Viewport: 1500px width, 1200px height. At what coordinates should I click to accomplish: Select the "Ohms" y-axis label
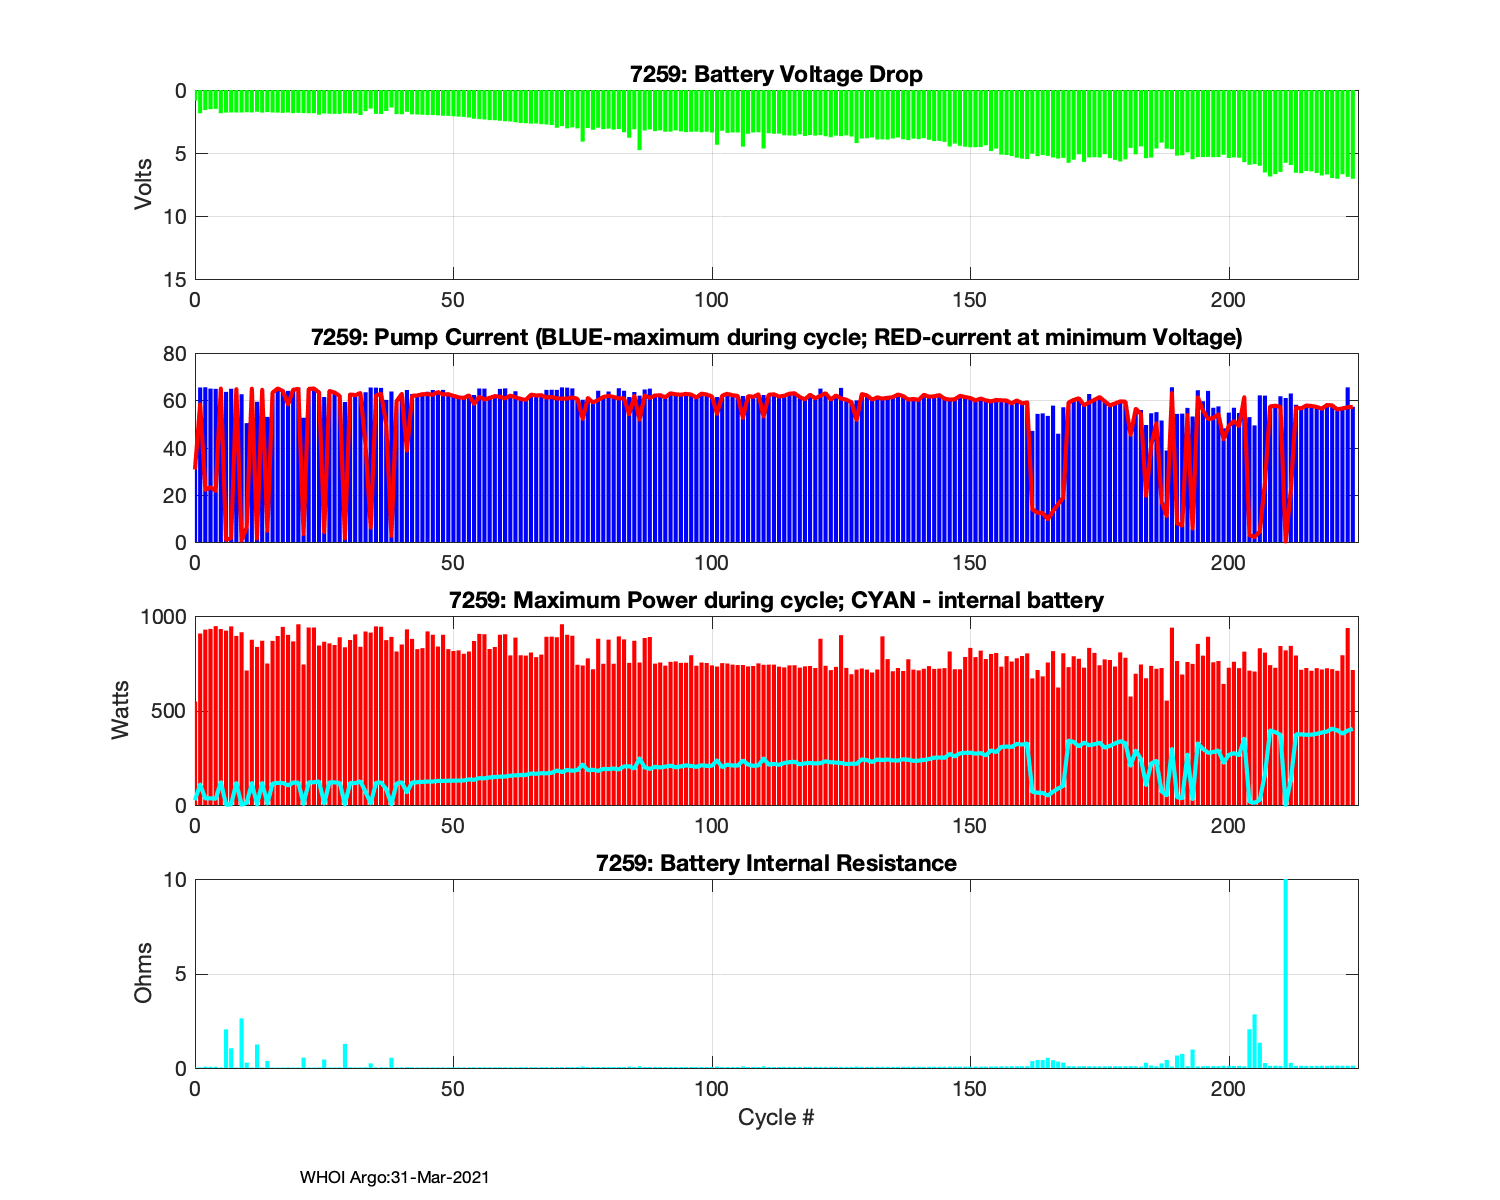(x=144, y=973)
